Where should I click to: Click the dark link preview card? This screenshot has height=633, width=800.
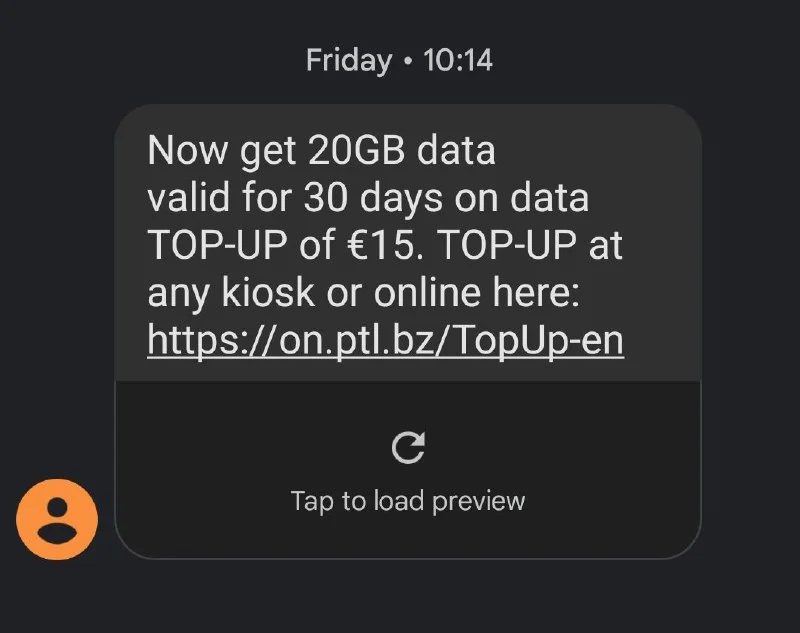point(407,468)
